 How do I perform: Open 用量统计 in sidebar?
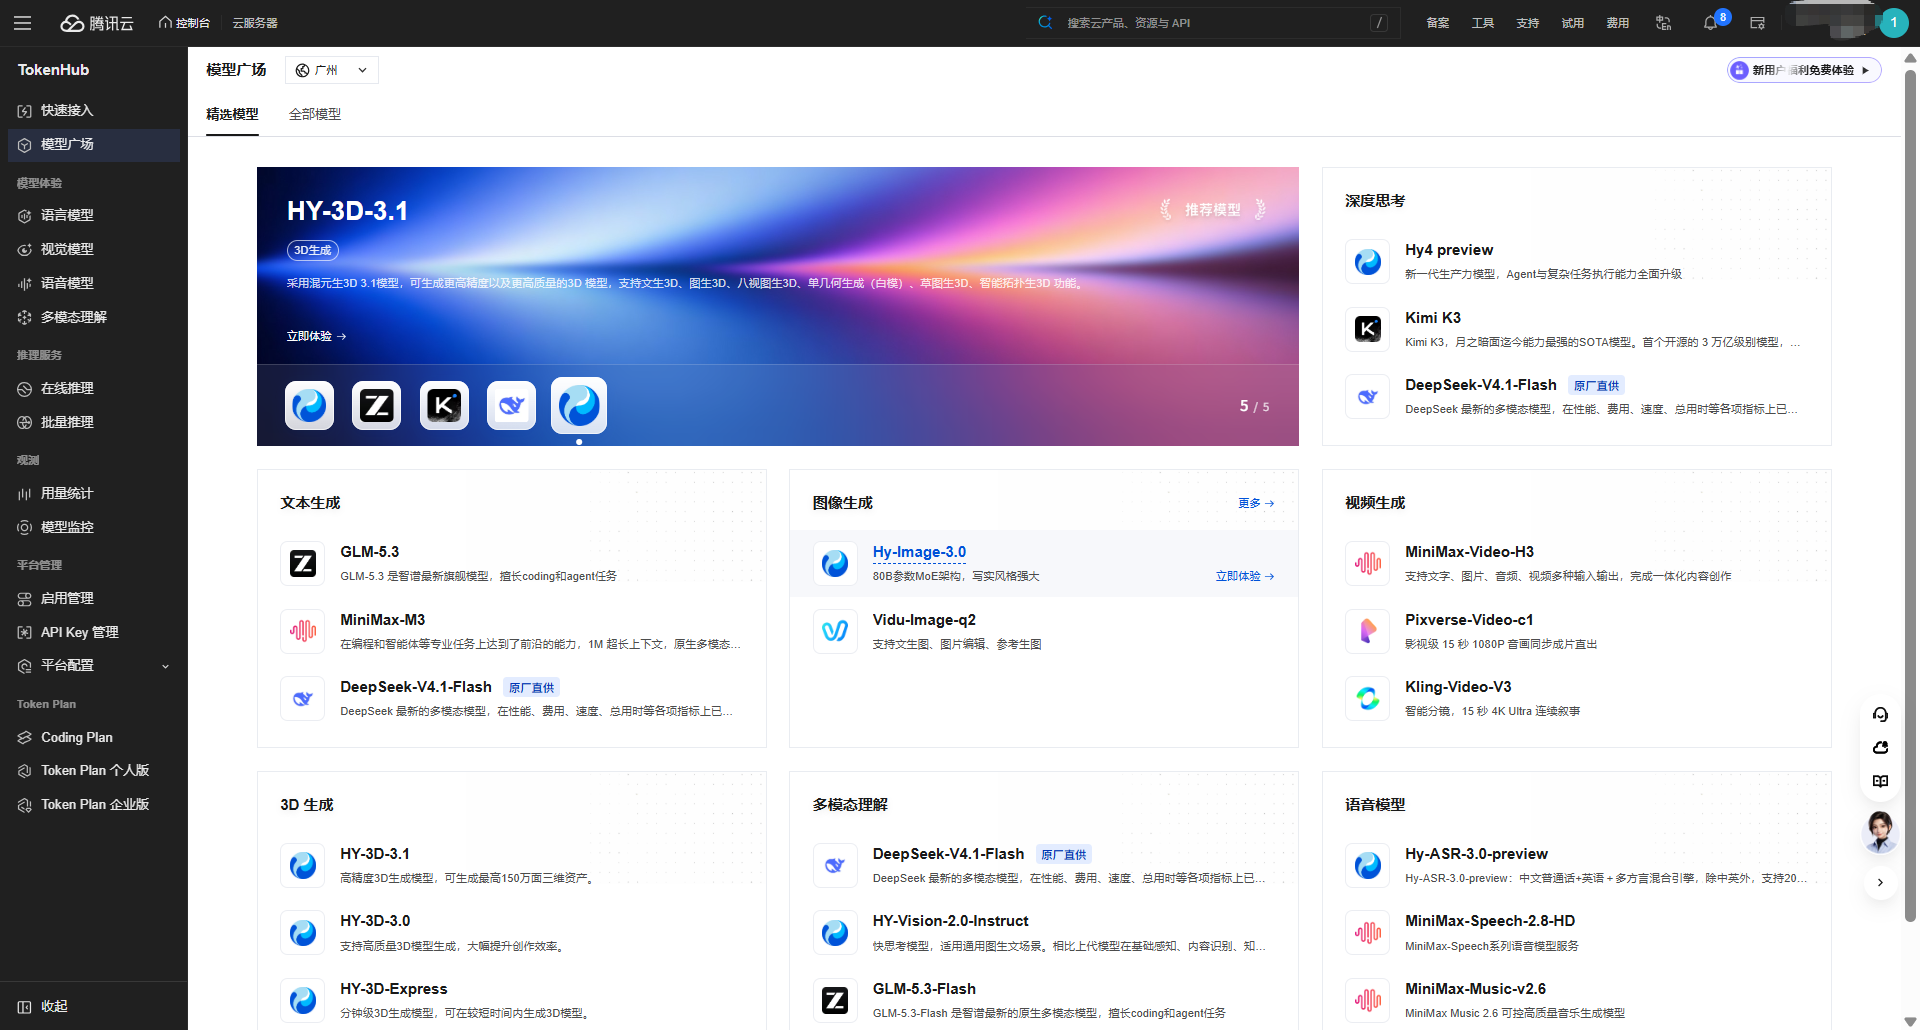point(94,493)
